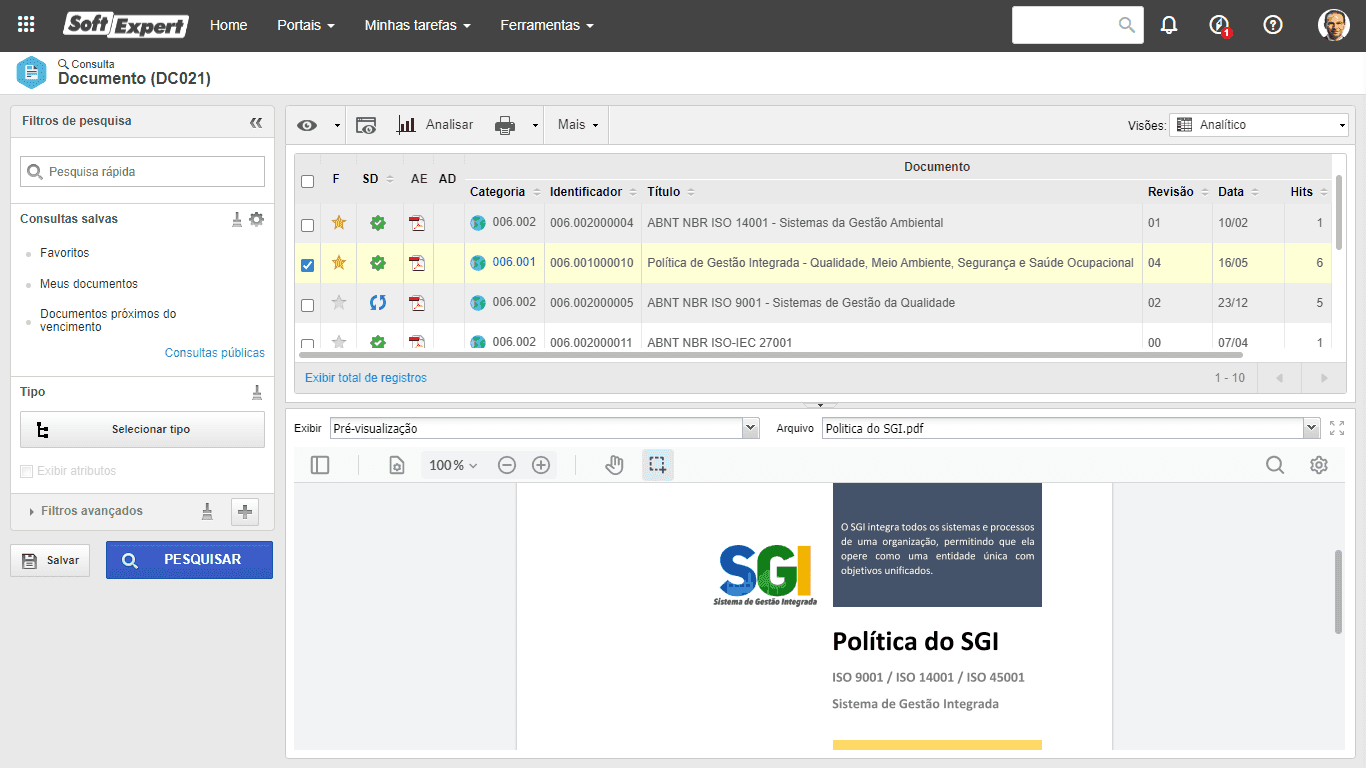
Task: Click the PESQUISAR button
Action: pos(189,560)
